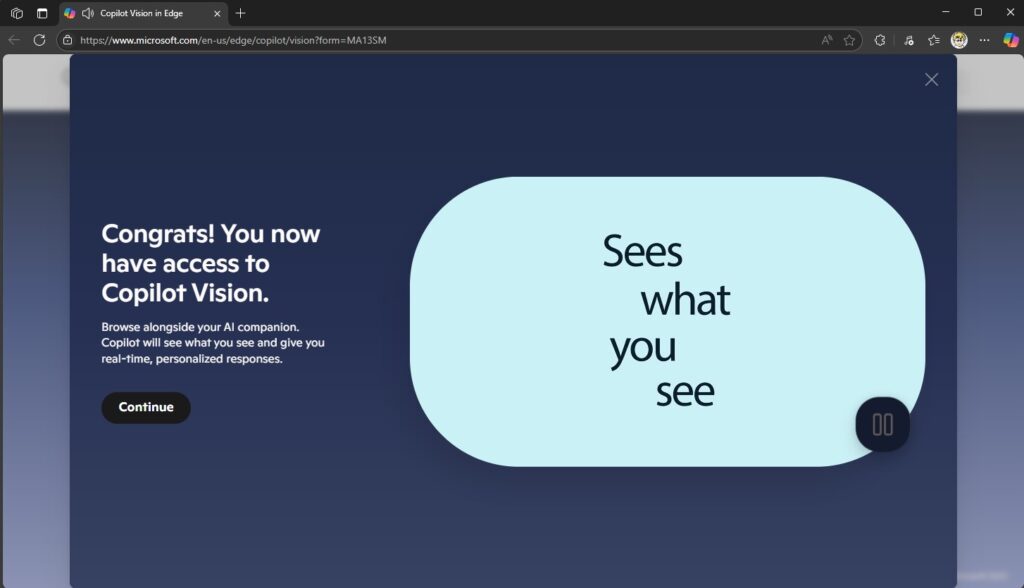1024x588 pixels.
Task: Add this page to favorites star
Action: pyautogui.click(x=849, y=40)
